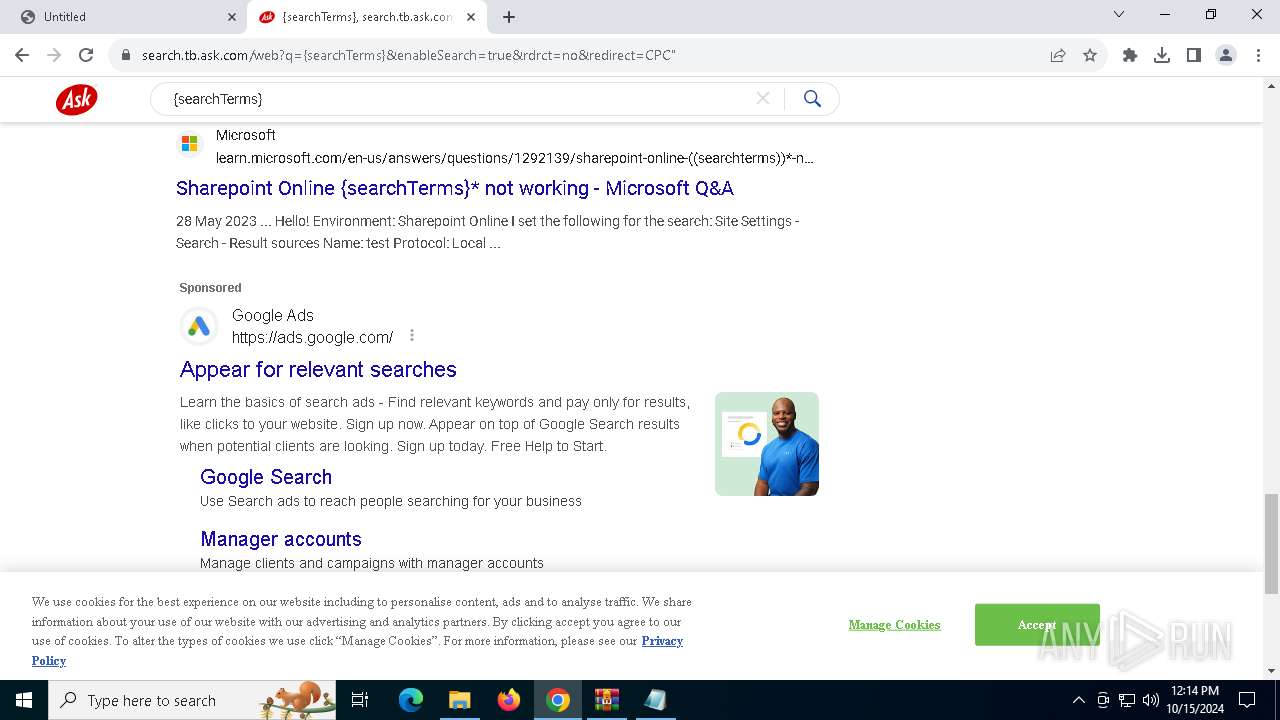This screenshot has height=720, width=1280.
Task: Open File Explorer from taskbar
Action: click(x=459, y=700)
